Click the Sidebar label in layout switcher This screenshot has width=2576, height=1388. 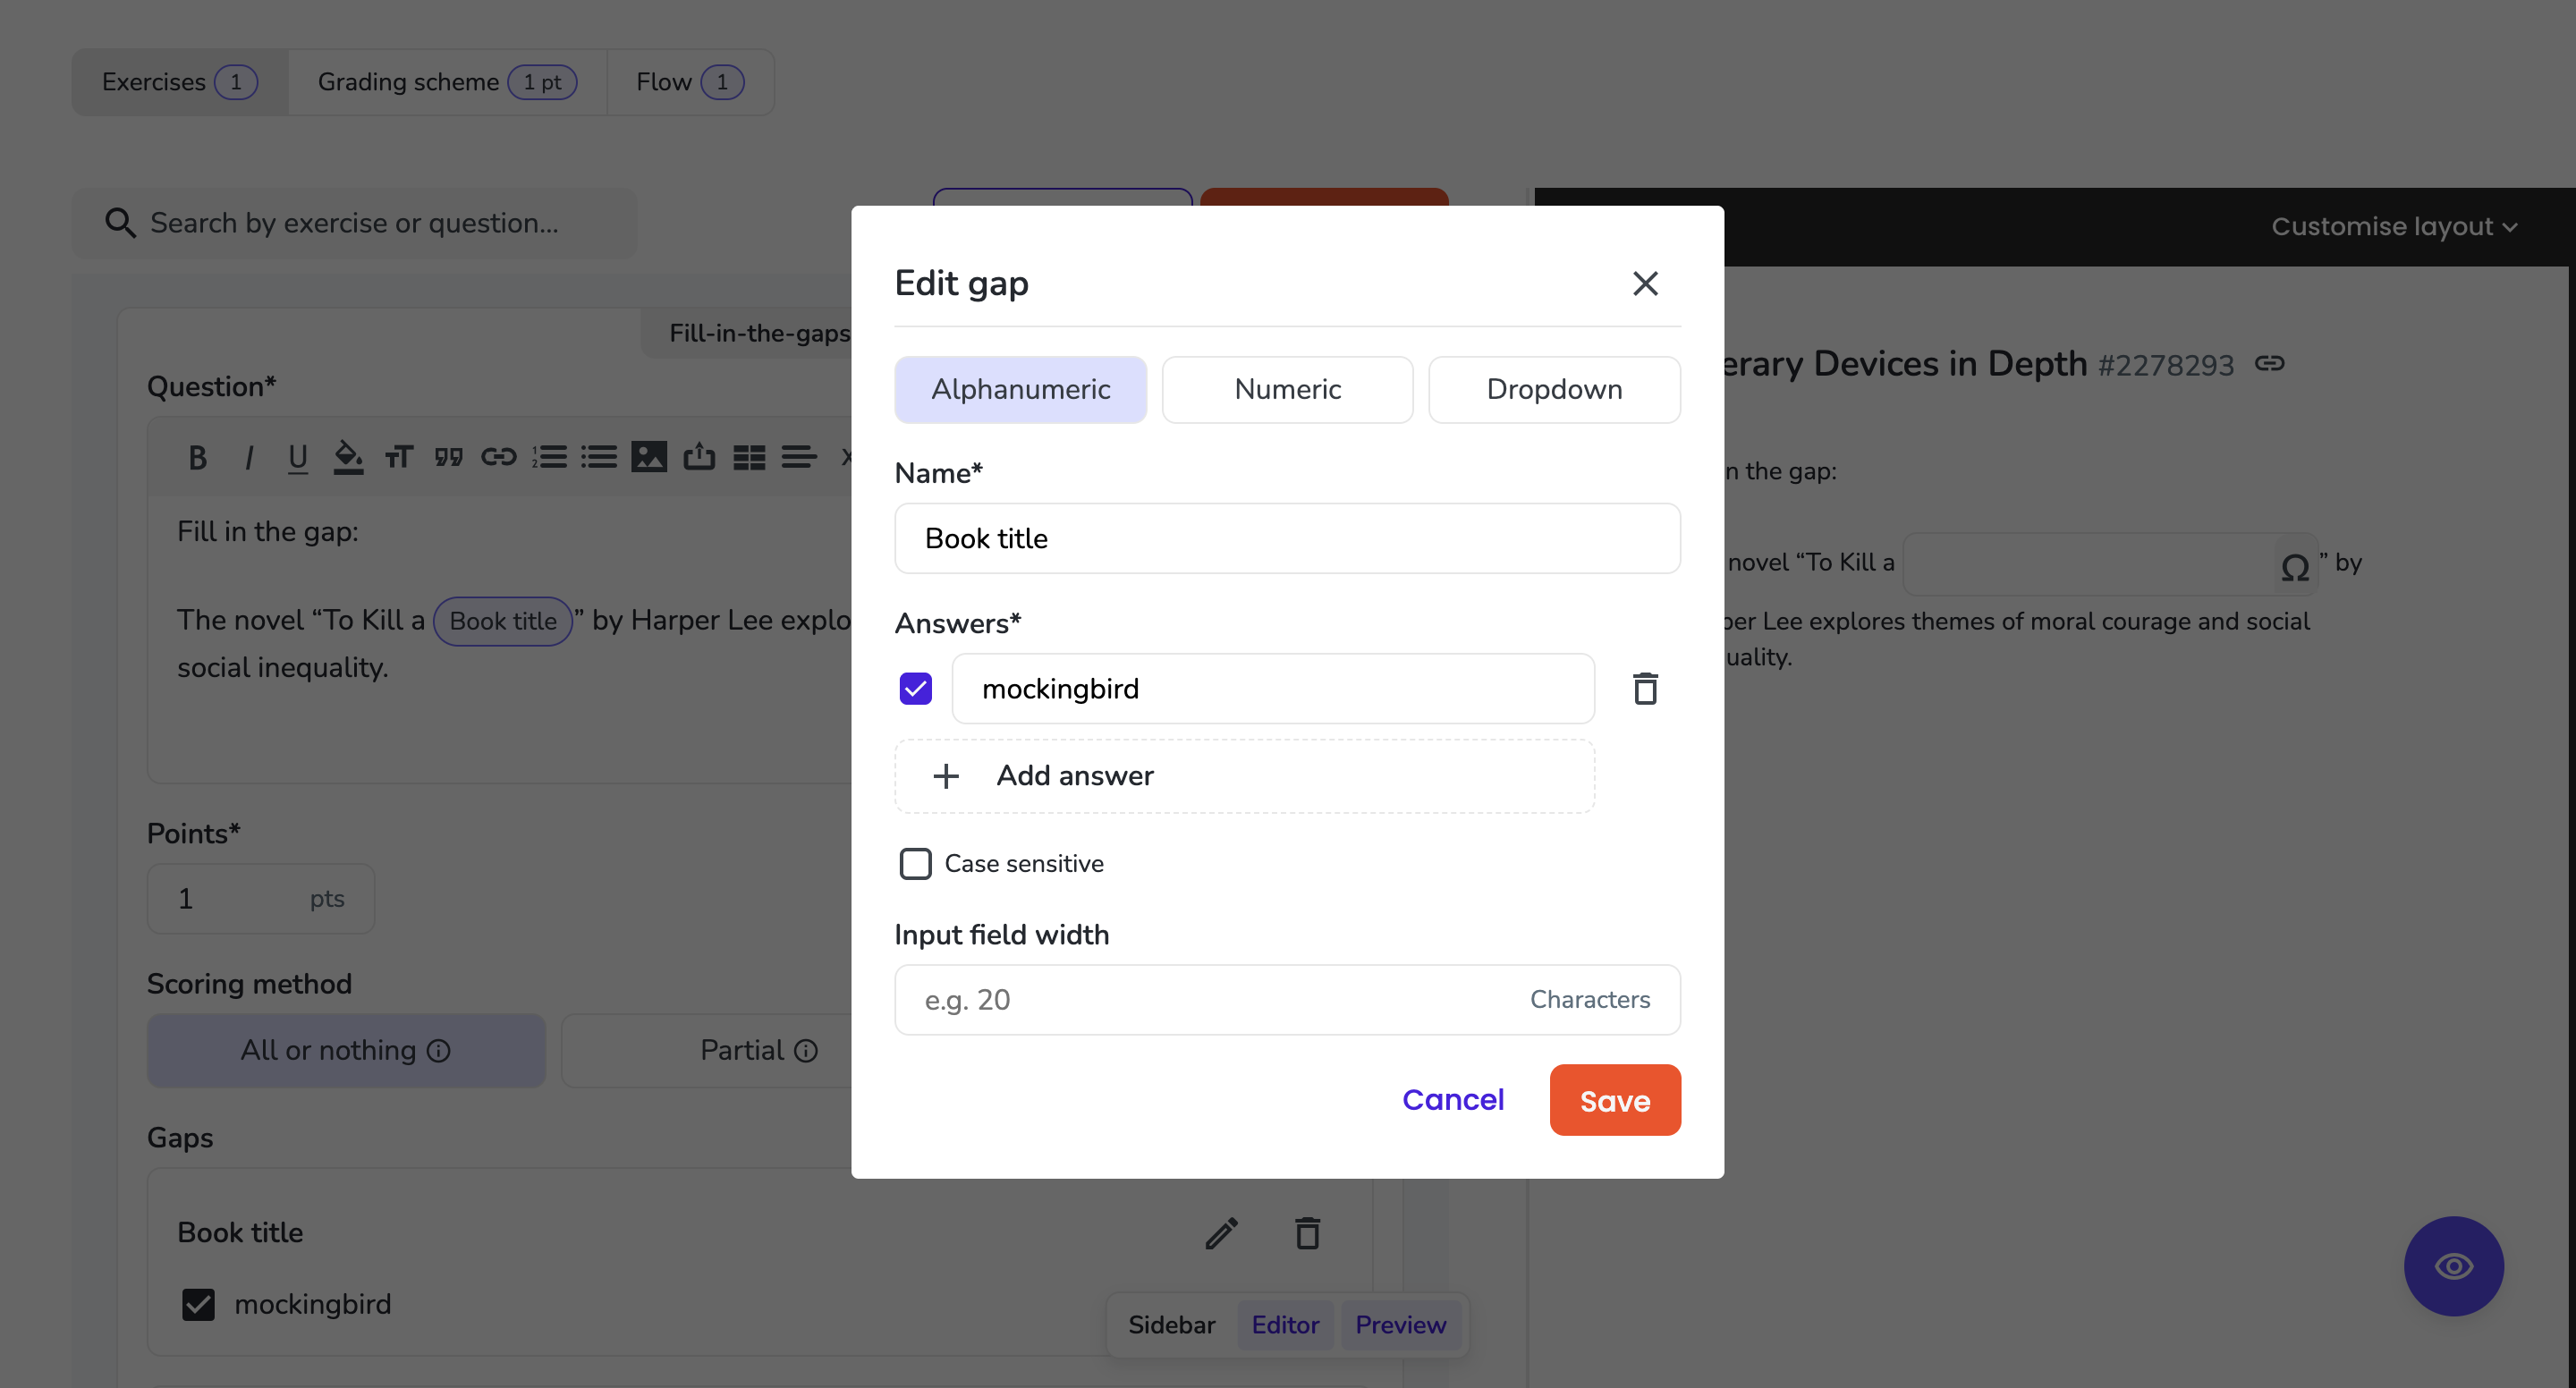pyautogui.click(x=1171, y=1325)
